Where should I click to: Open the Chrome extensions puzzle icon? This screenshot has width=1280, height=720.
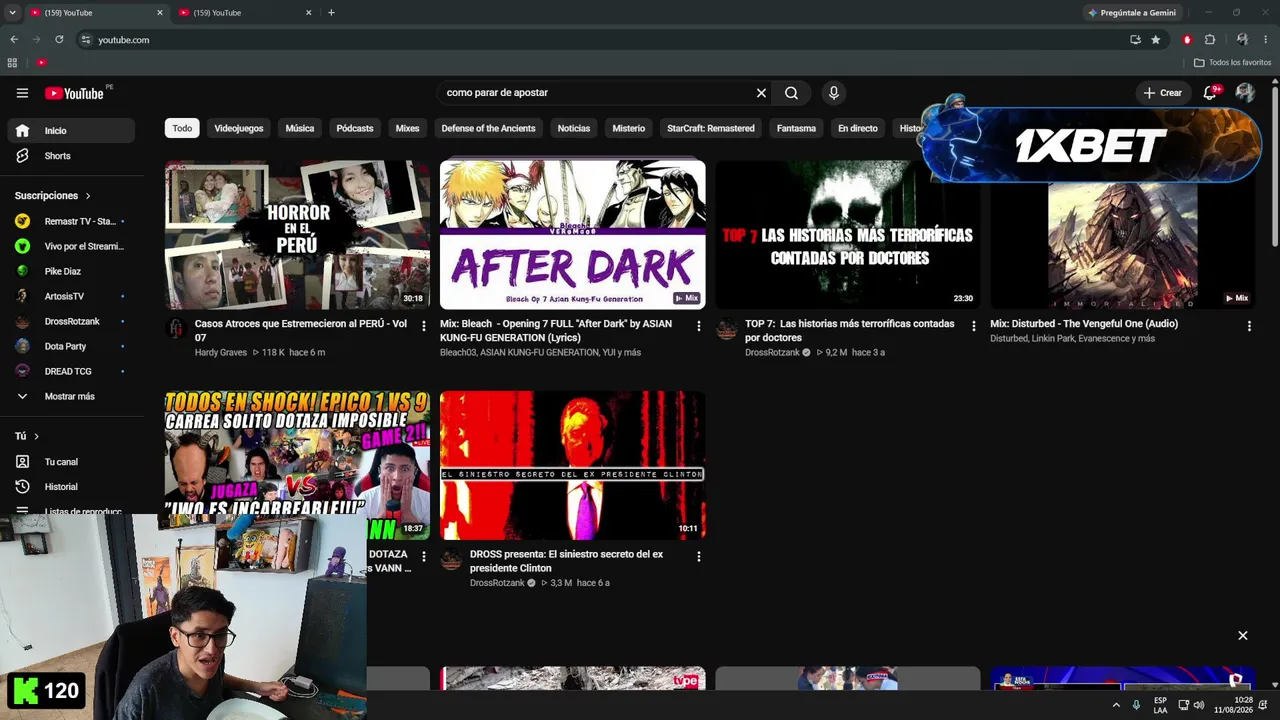click(1210, 40)
